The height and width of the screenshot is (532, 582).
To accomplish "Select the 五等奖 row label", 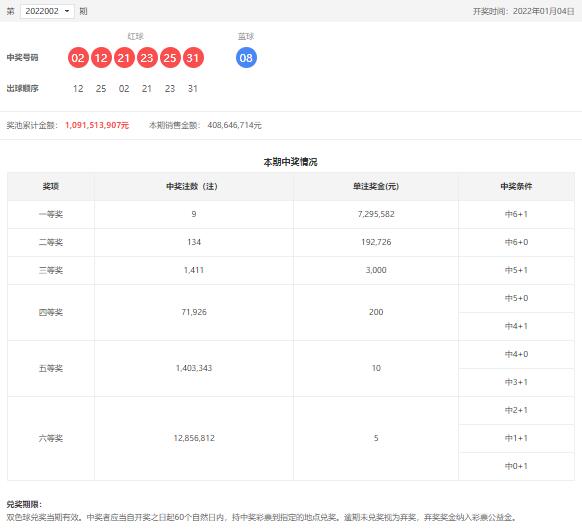I will point(51,369).
